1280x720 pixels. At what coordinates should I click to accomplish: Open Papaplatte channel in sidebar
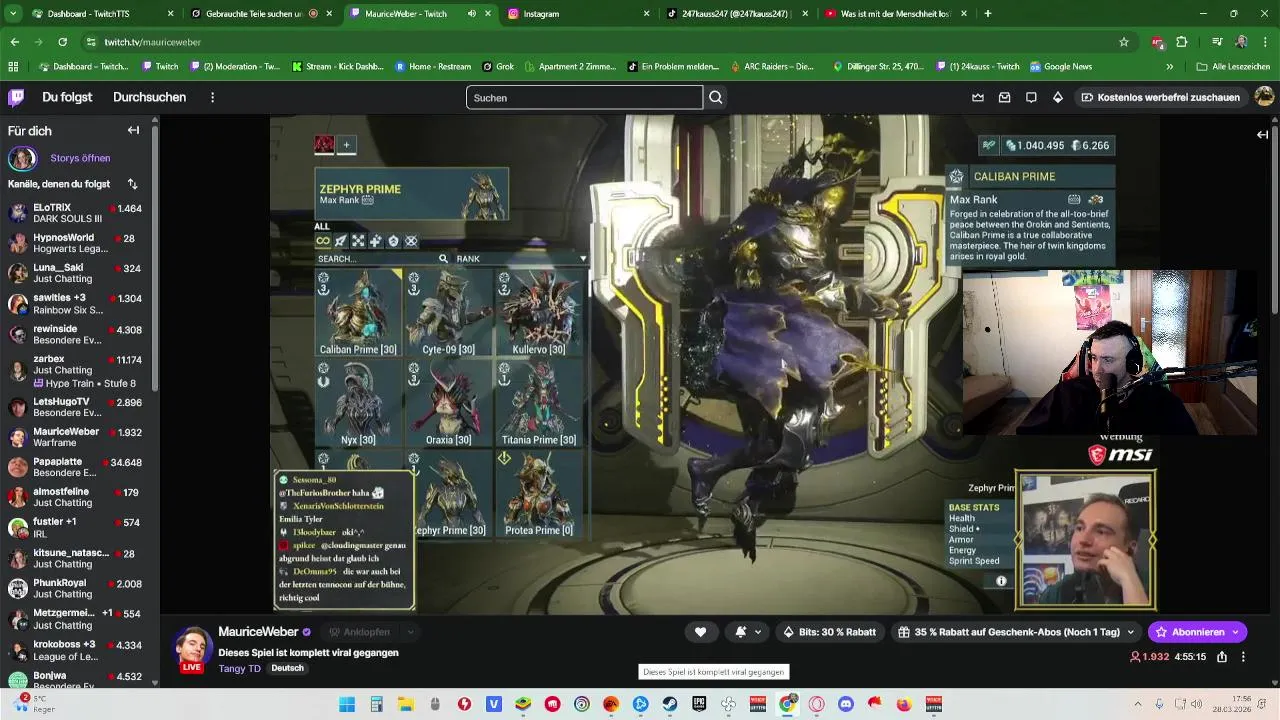(x=75, y=468)
